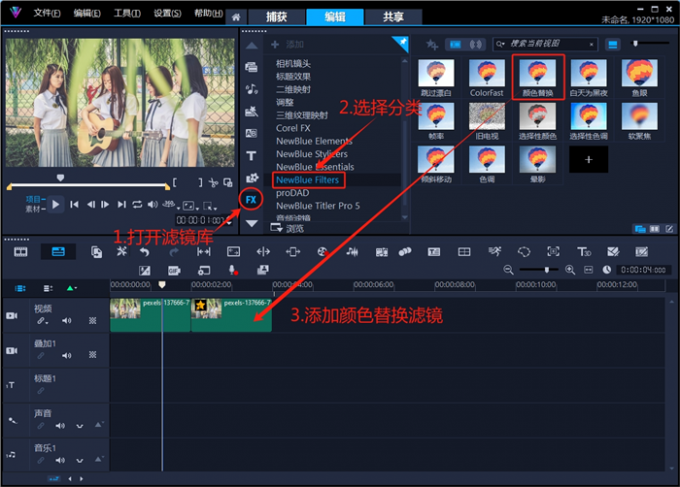Toggle video filter display button
This screenshot has height=487, width=680.
[455, 44]
